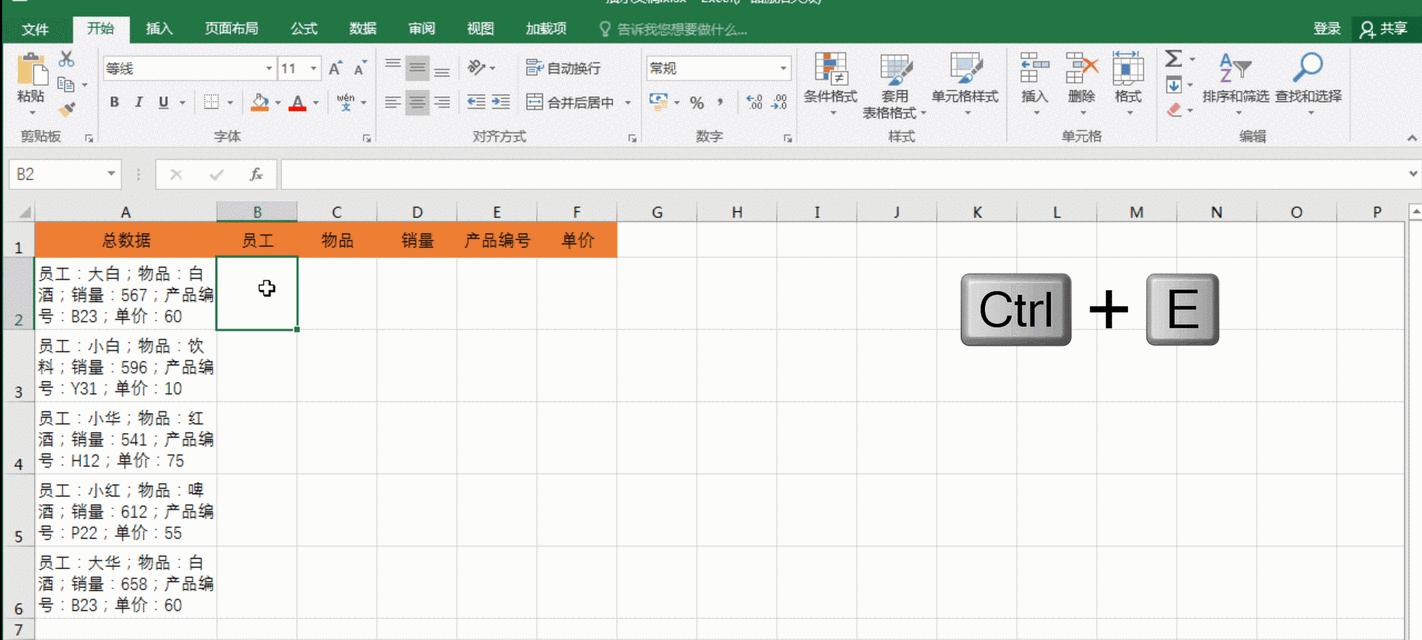Switch to the 数据 Data tab
The width and height of the screenshot is (1422, 640).
363,29
